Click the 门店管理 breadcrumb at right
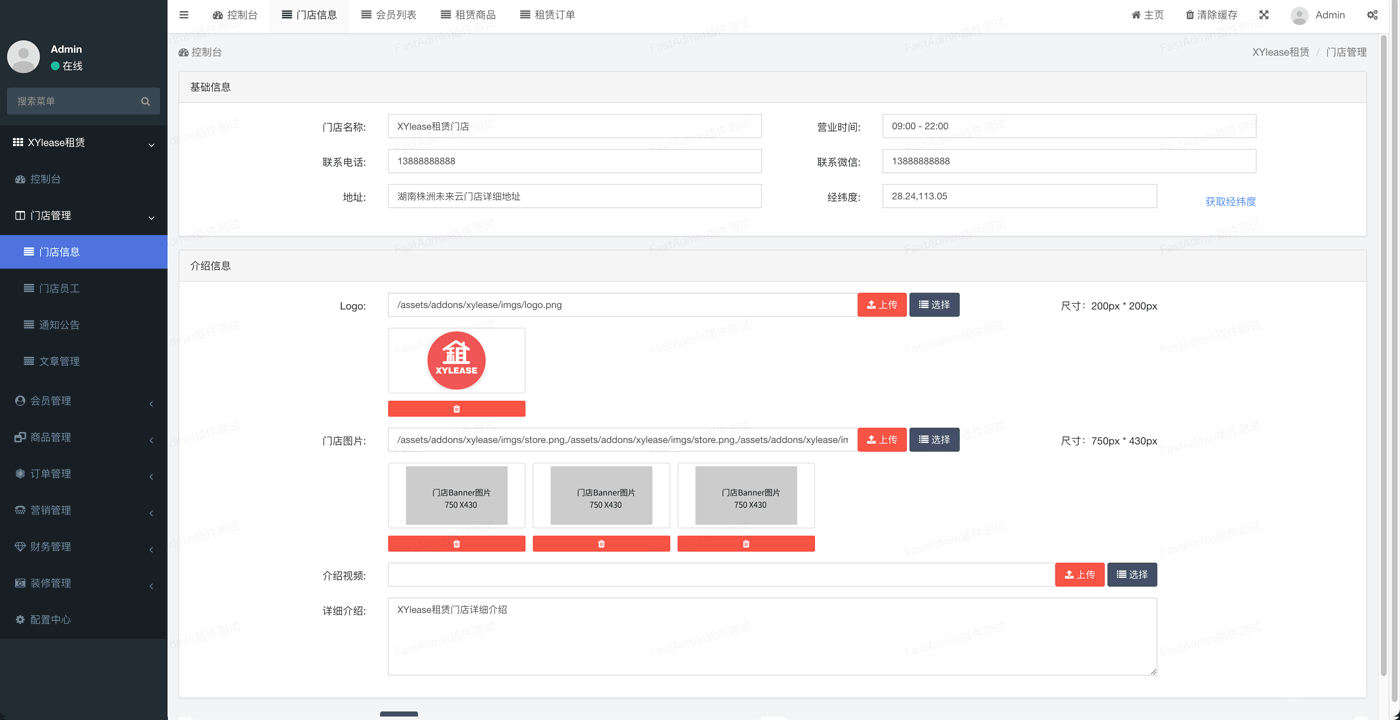1400x720 pixels. click(1346, 52)
